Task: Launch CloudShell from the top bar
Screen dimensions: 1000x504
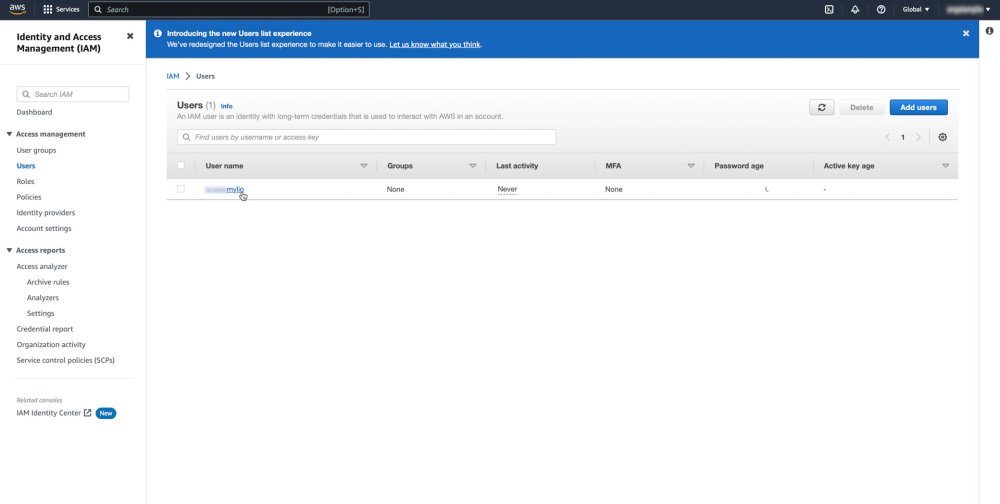Action: coord(829,10)
